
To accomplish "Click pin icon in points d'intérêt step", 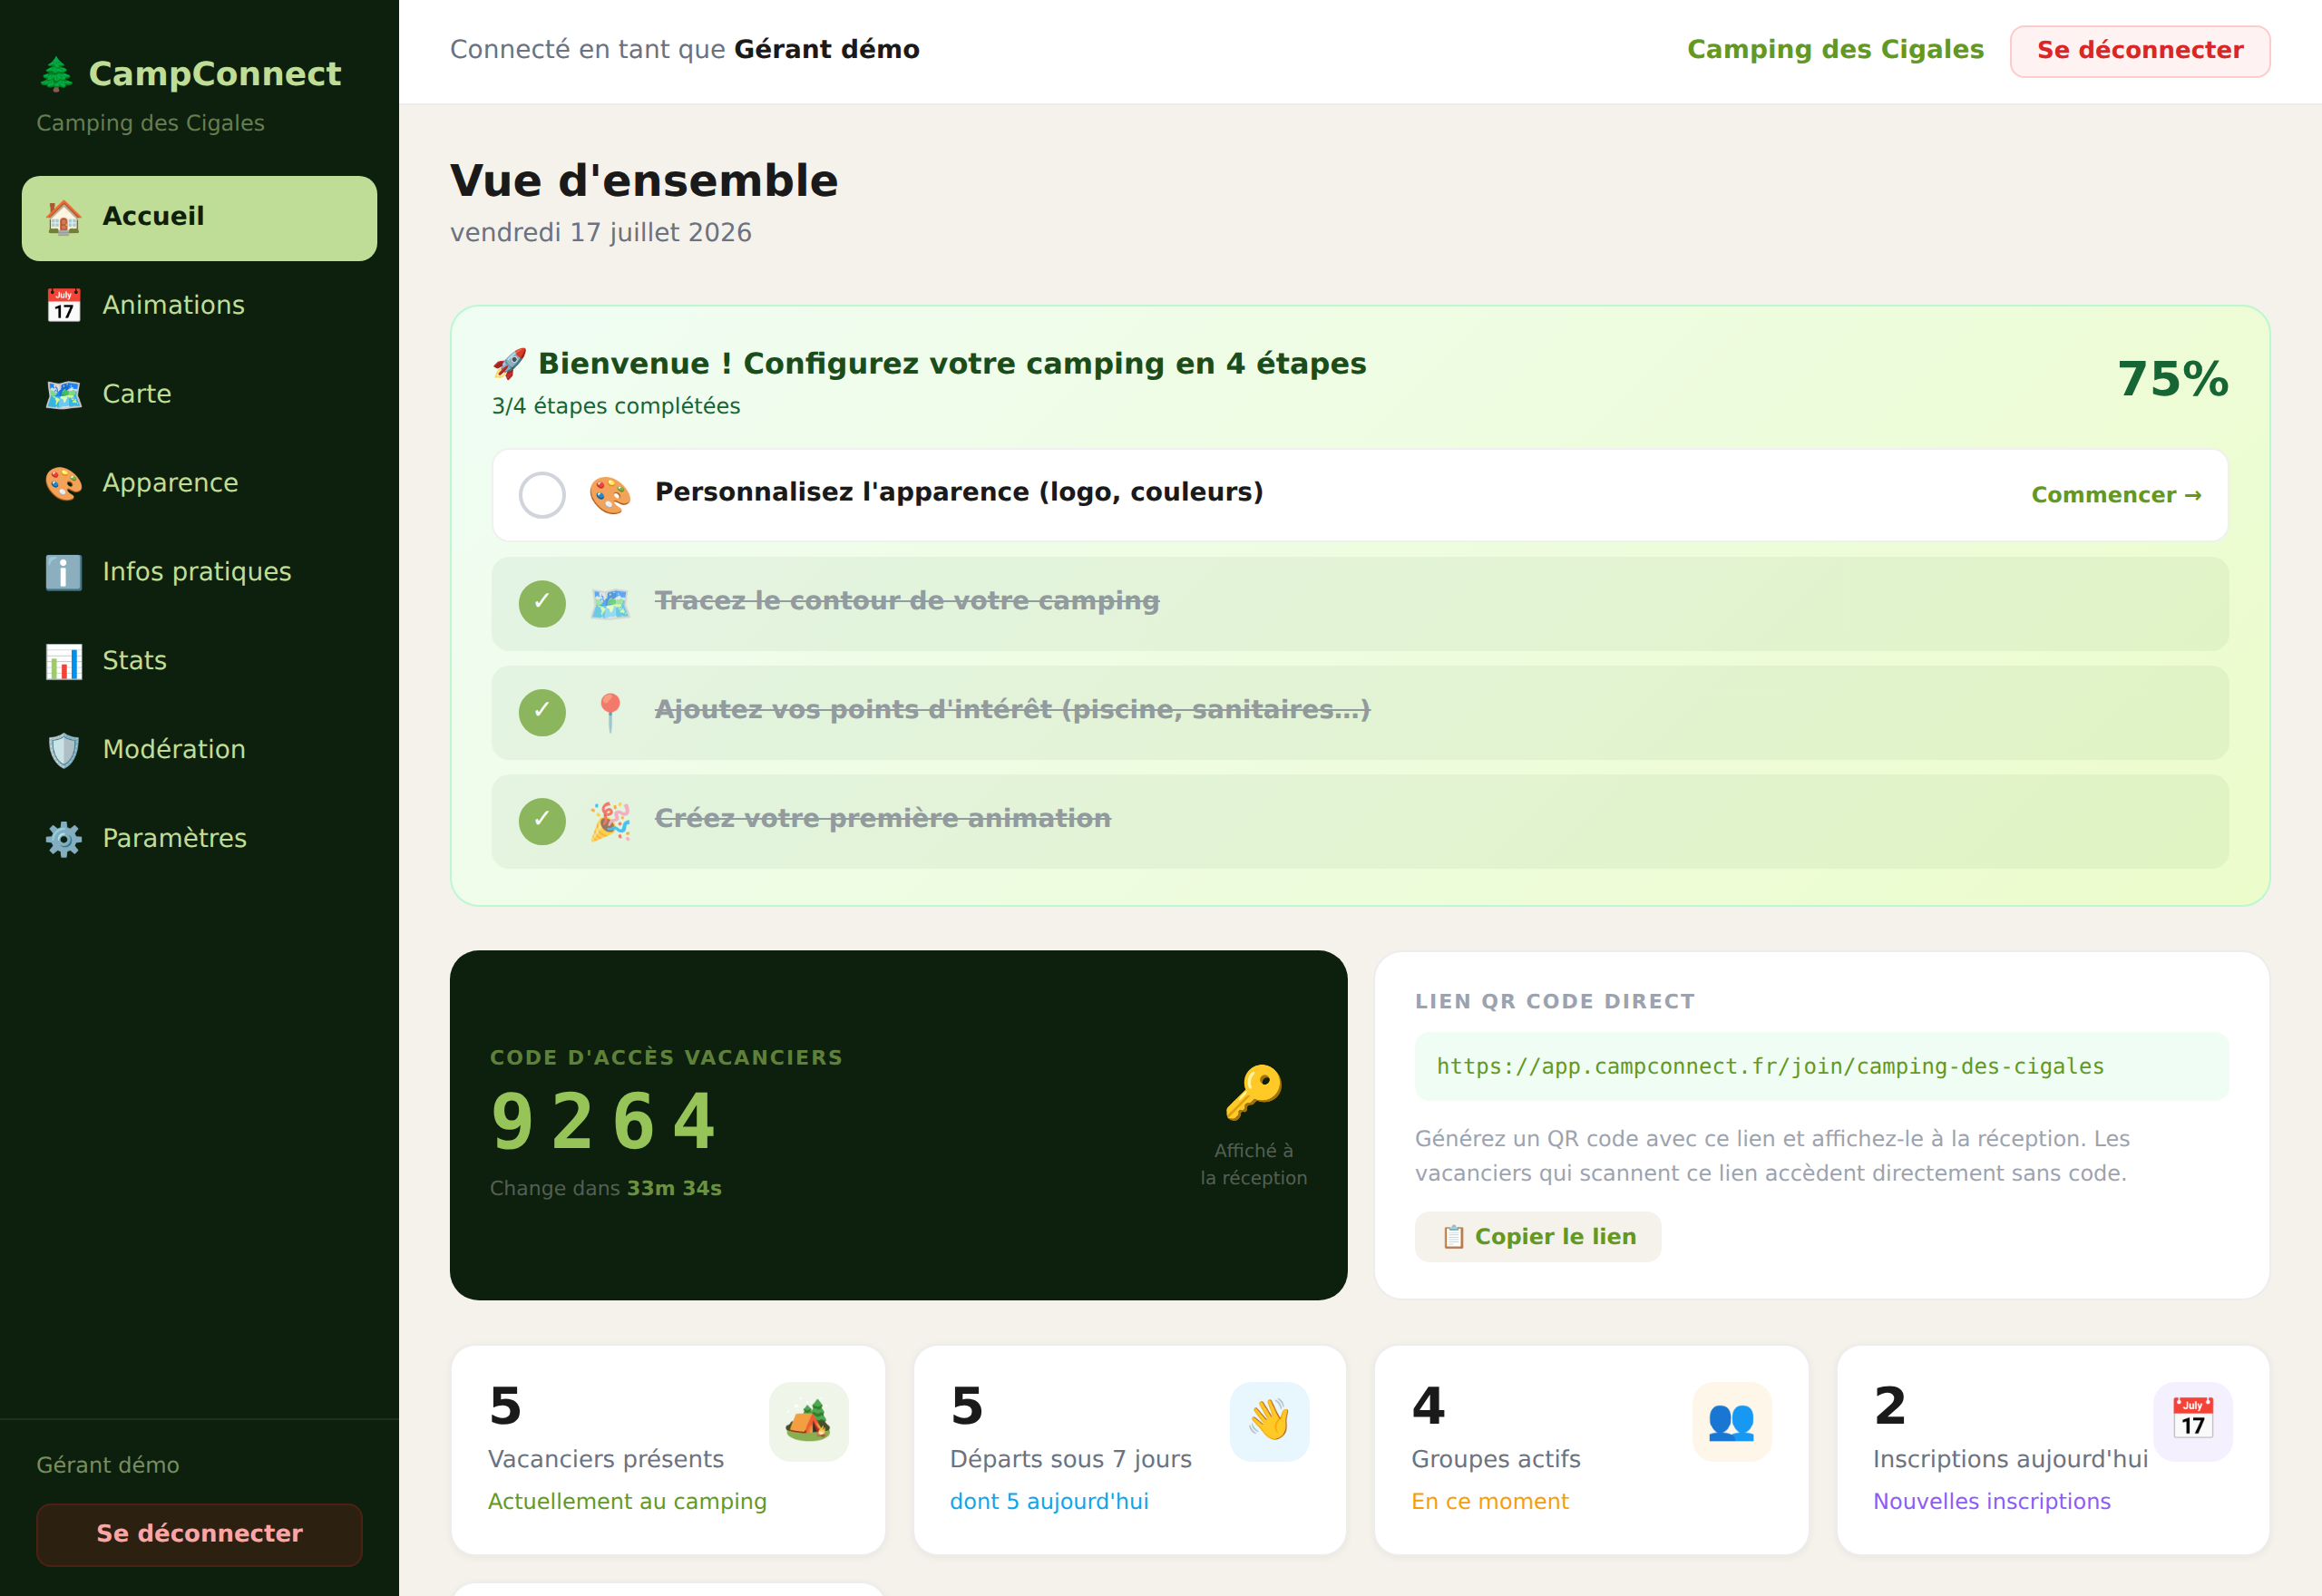I will point(610,713).
